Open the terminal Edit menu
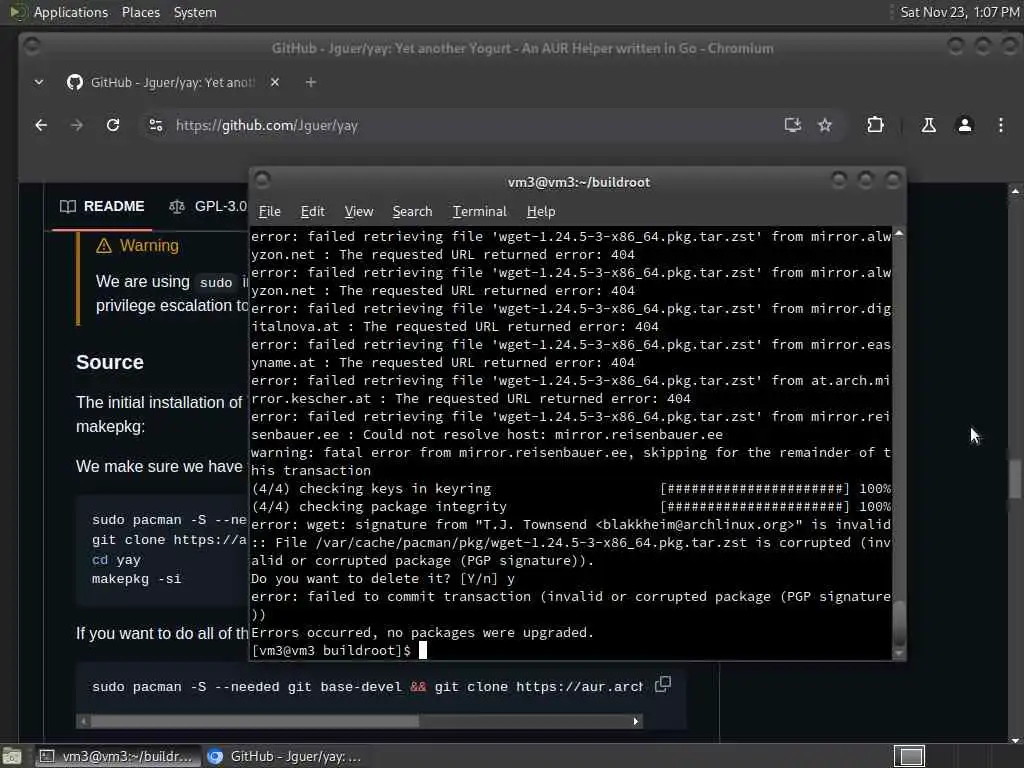The width and height of the screenshot is (1024, 768). click(x=312, y=212)
